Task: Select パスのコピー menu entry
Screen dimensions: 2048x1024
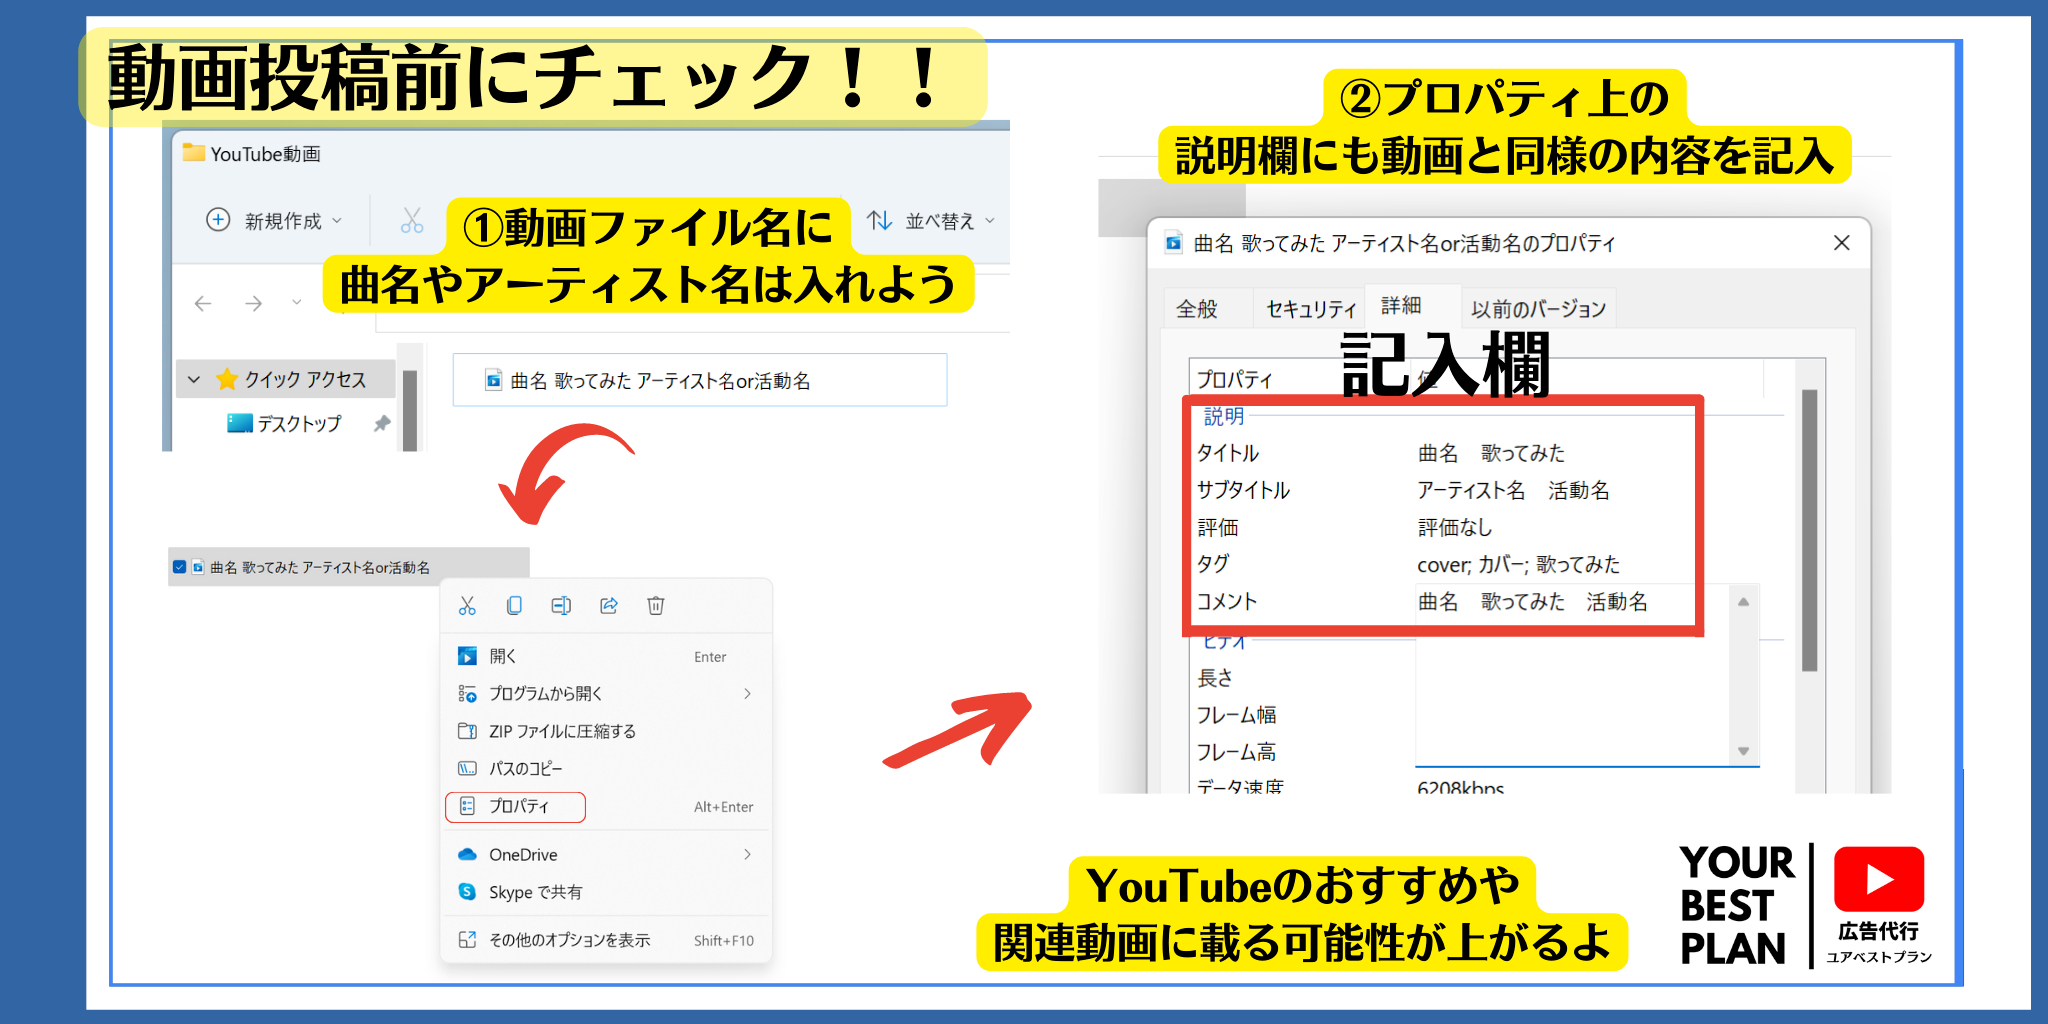Action: 606,768
